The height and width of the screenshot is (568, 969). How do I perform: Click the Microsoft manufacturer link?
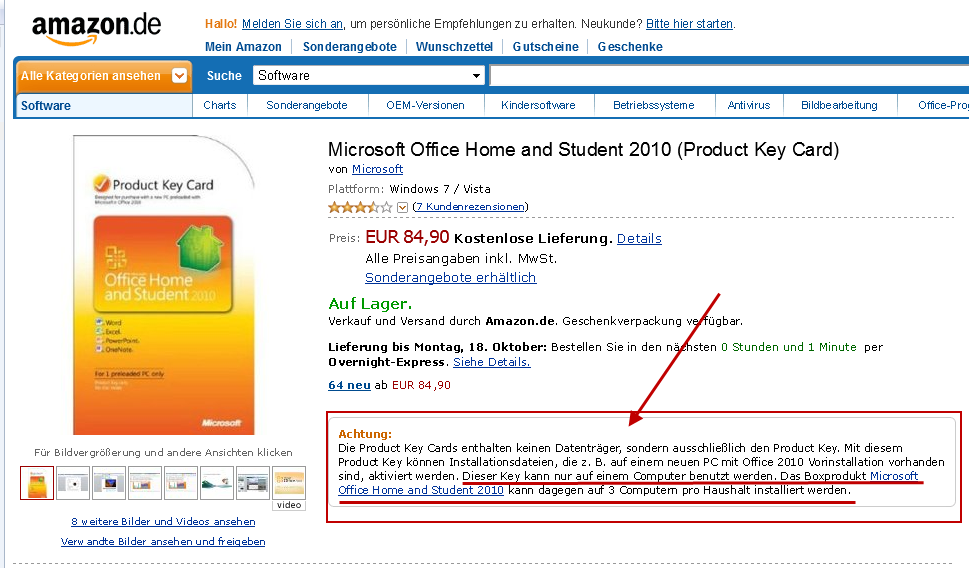point(378,169)
